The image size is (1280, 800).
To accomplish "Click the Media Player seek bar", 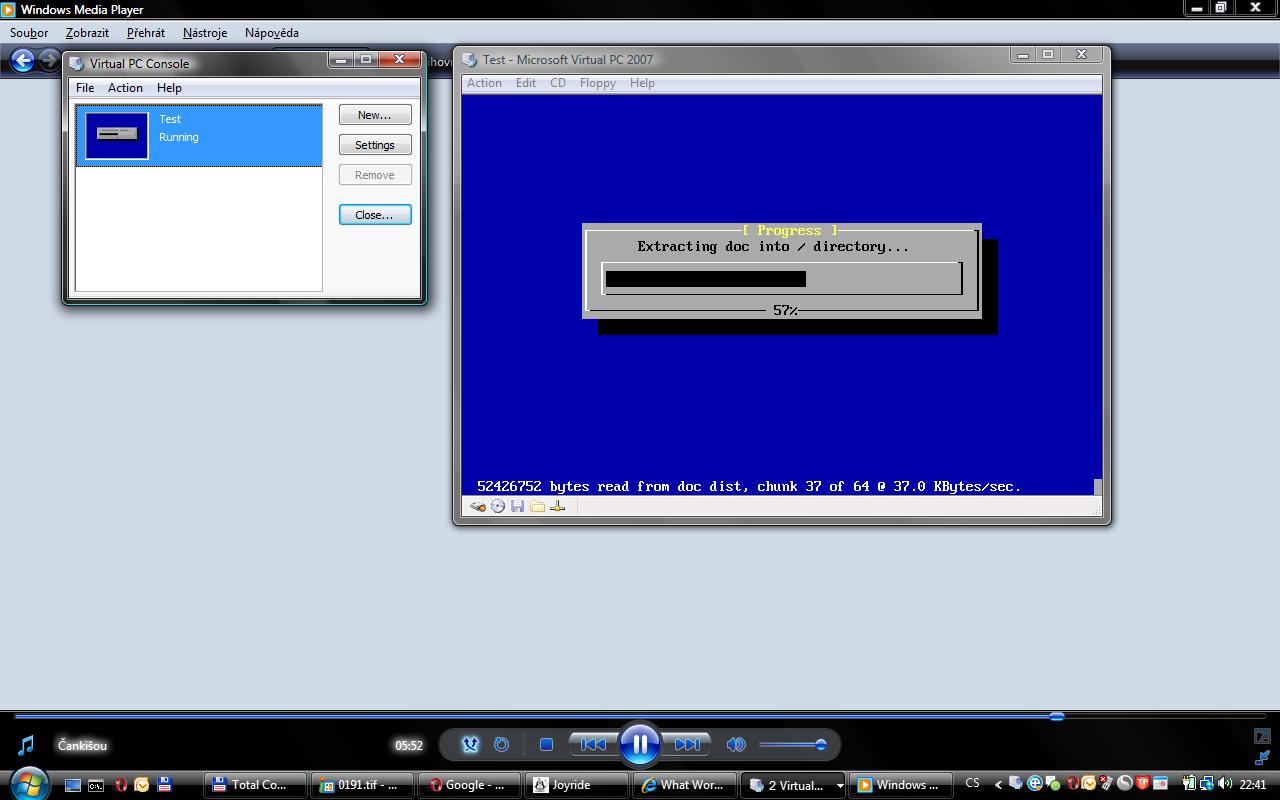I will [640, 716].
